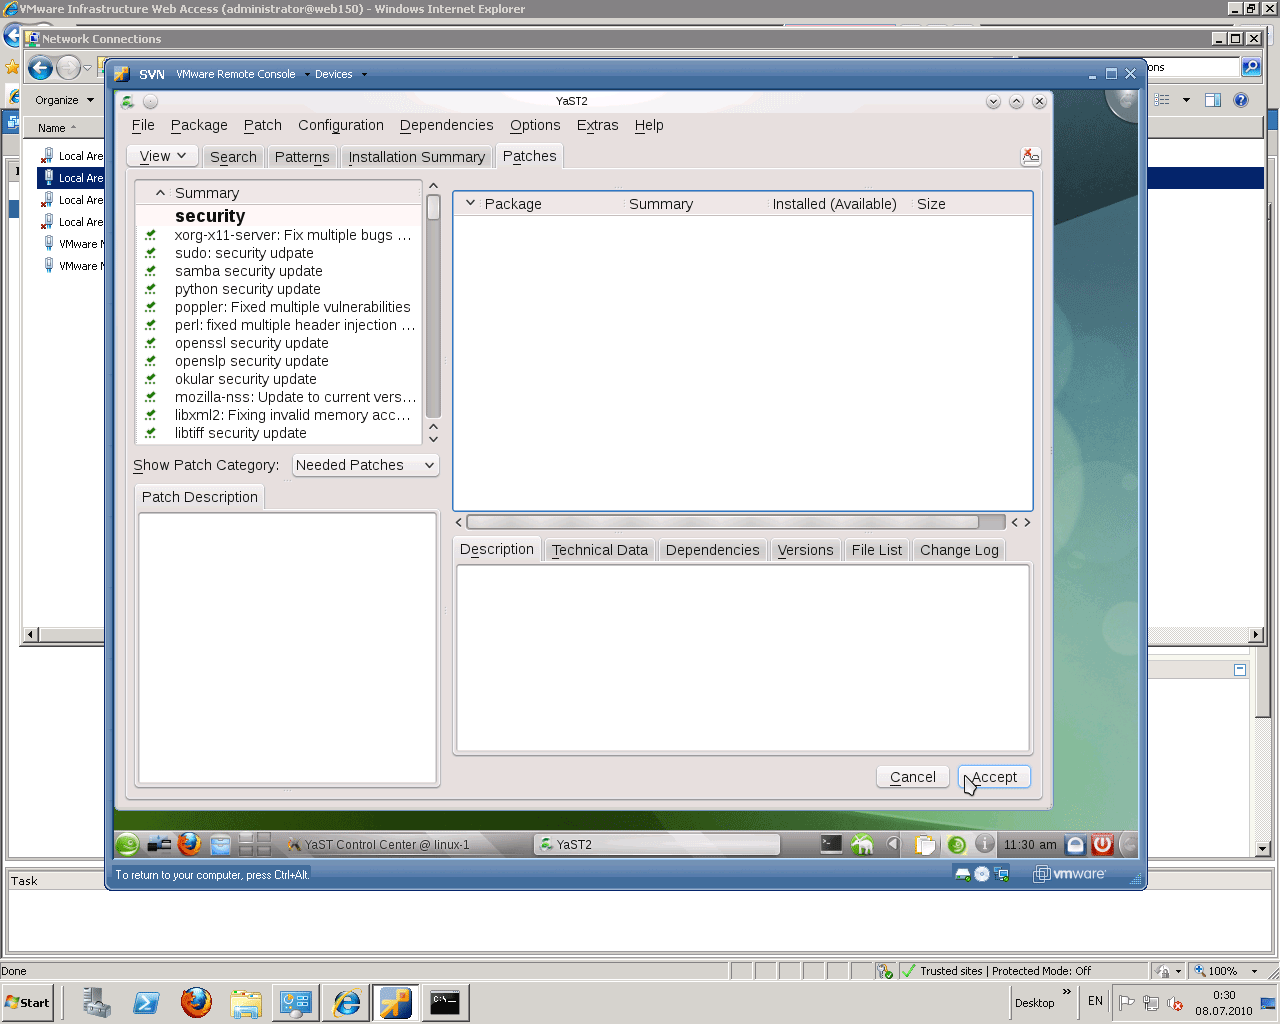Viewport: 1280px width, 1024px height.
Task: Expand the Desktop toolbar chevron on the Windows taskbar
Action: [x=1067, y=992]
